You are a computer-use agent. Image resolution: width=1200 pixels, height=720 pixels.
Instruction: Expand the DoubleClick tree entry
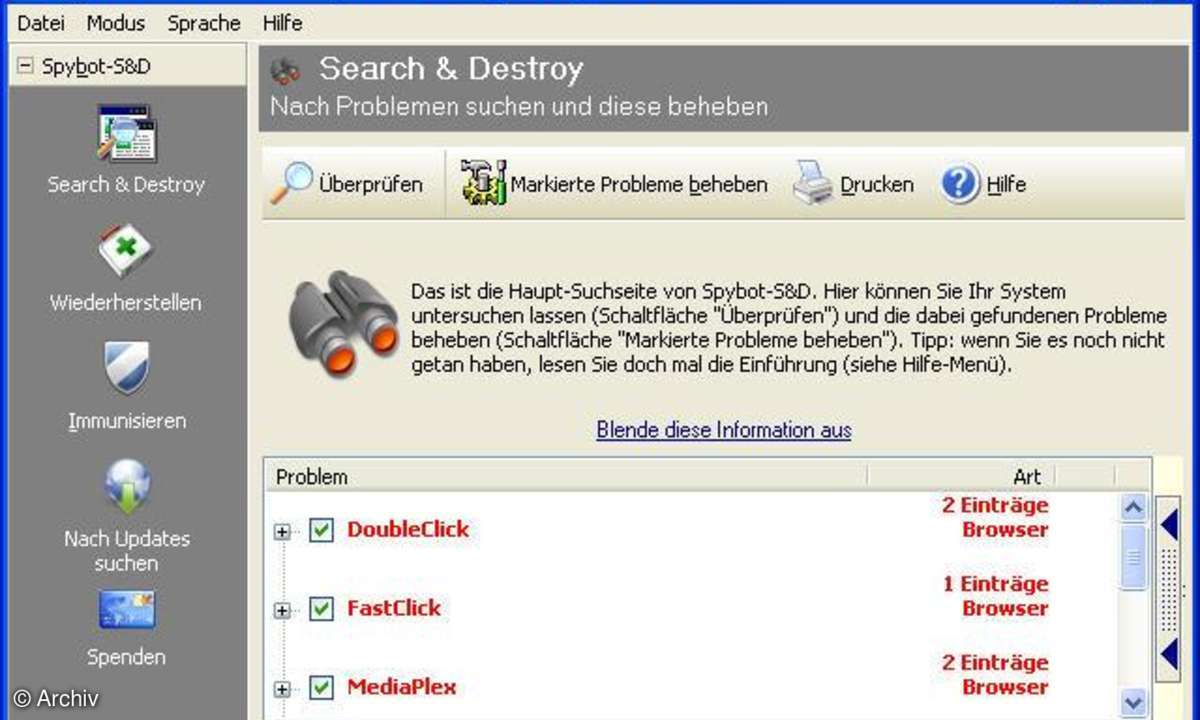pos(283,532)
